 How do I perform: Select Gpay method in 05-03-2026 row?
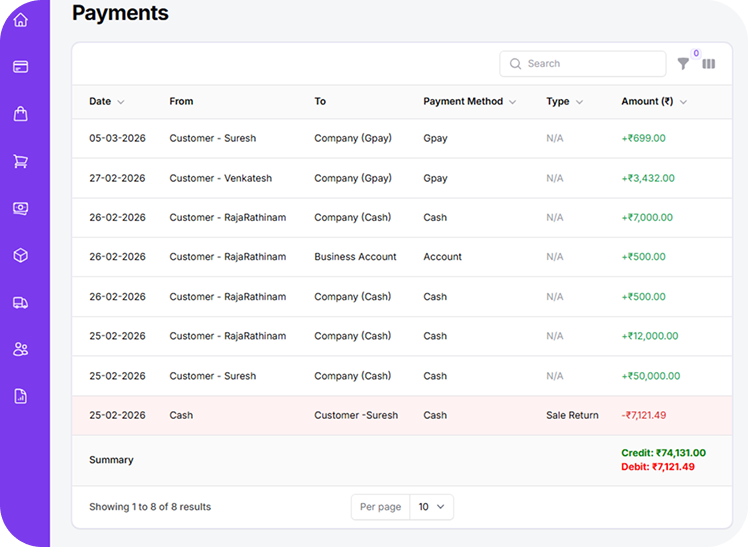[436, 138]
